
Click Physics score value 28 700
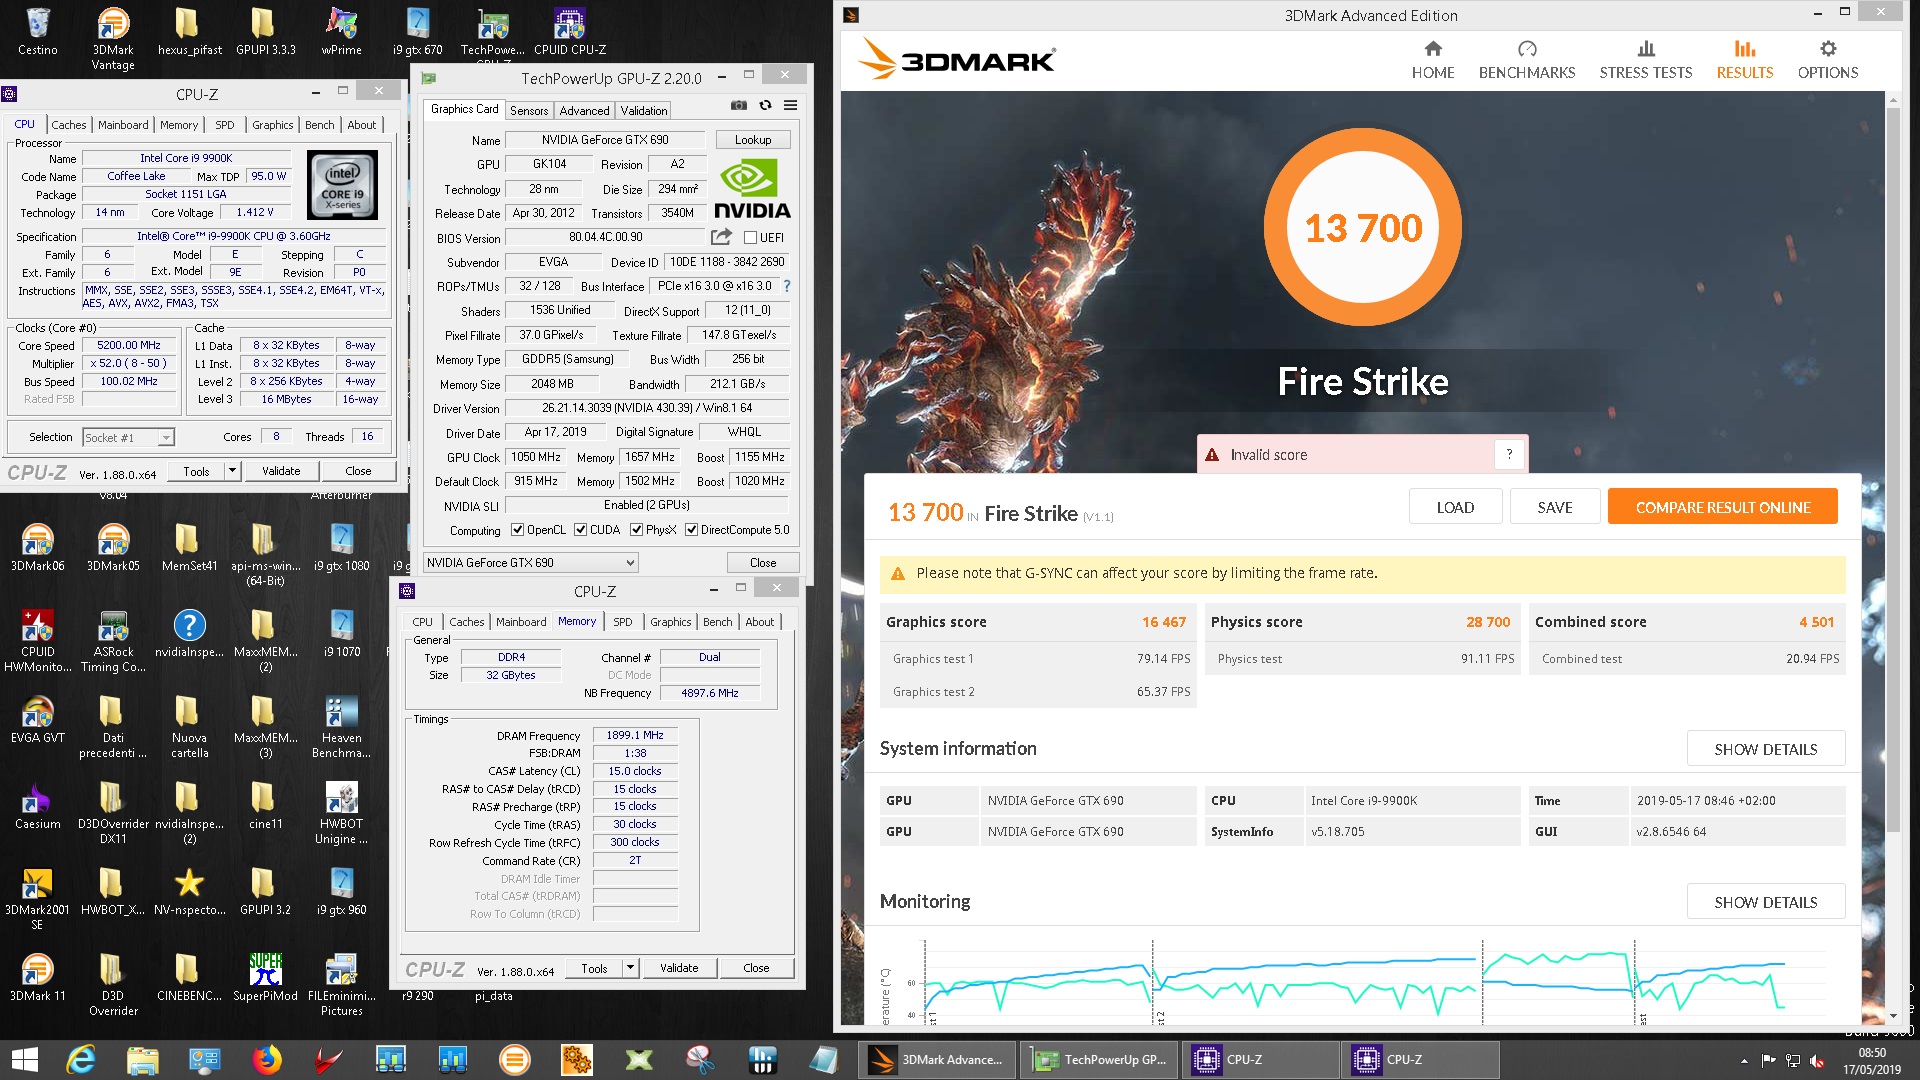point(1488,622)
